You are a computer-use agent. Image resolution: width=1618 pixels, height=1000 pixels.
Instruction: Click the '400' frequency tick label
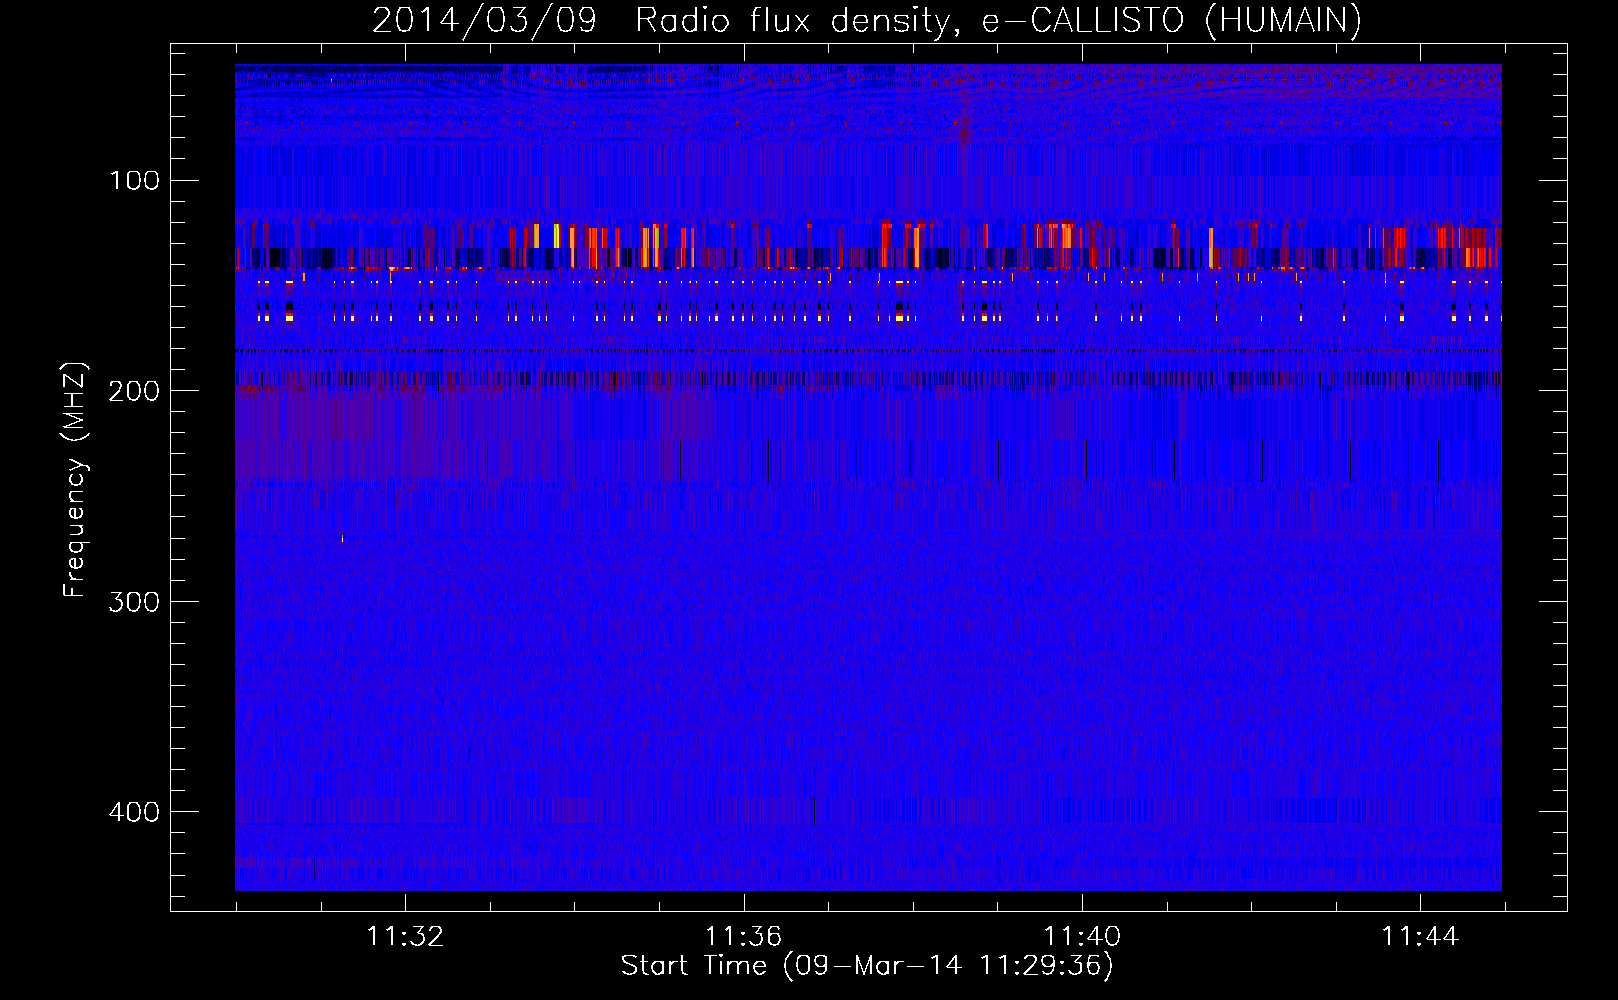point(135,812)
